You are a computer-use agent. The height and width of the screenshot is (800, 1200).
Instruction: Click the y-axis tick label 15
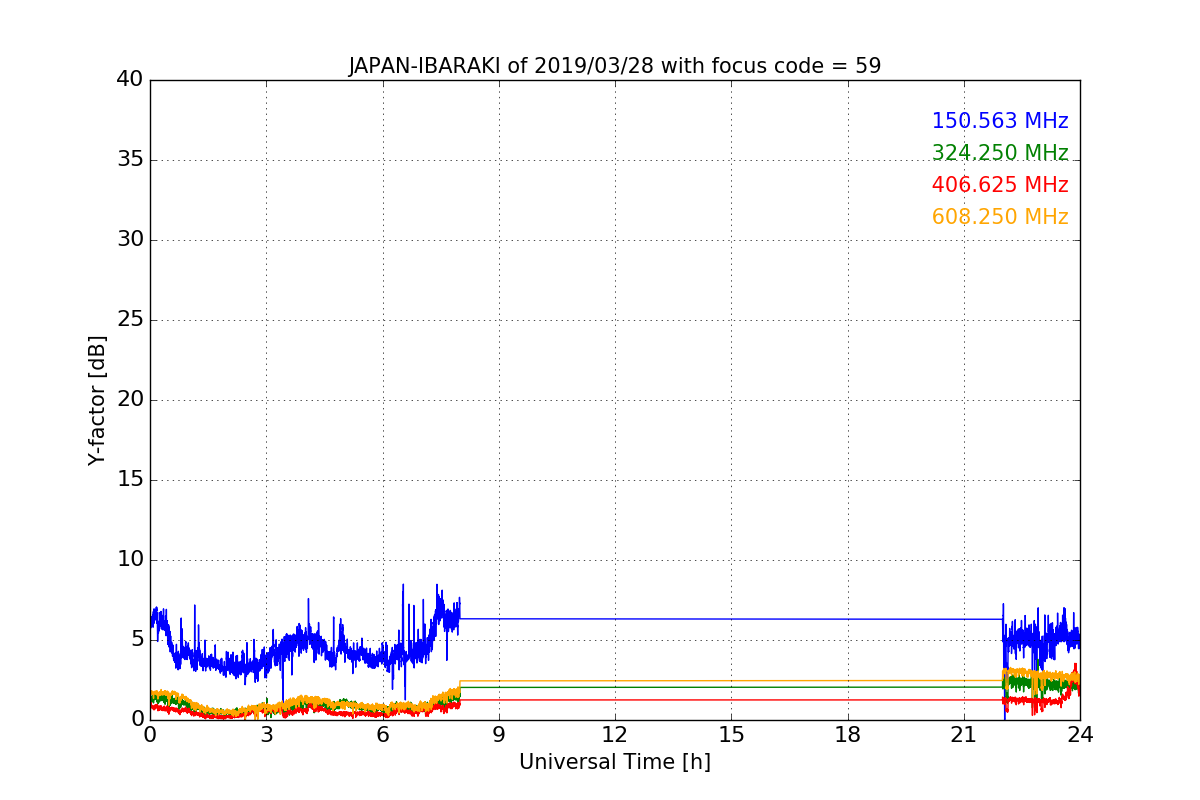point(130,480)
